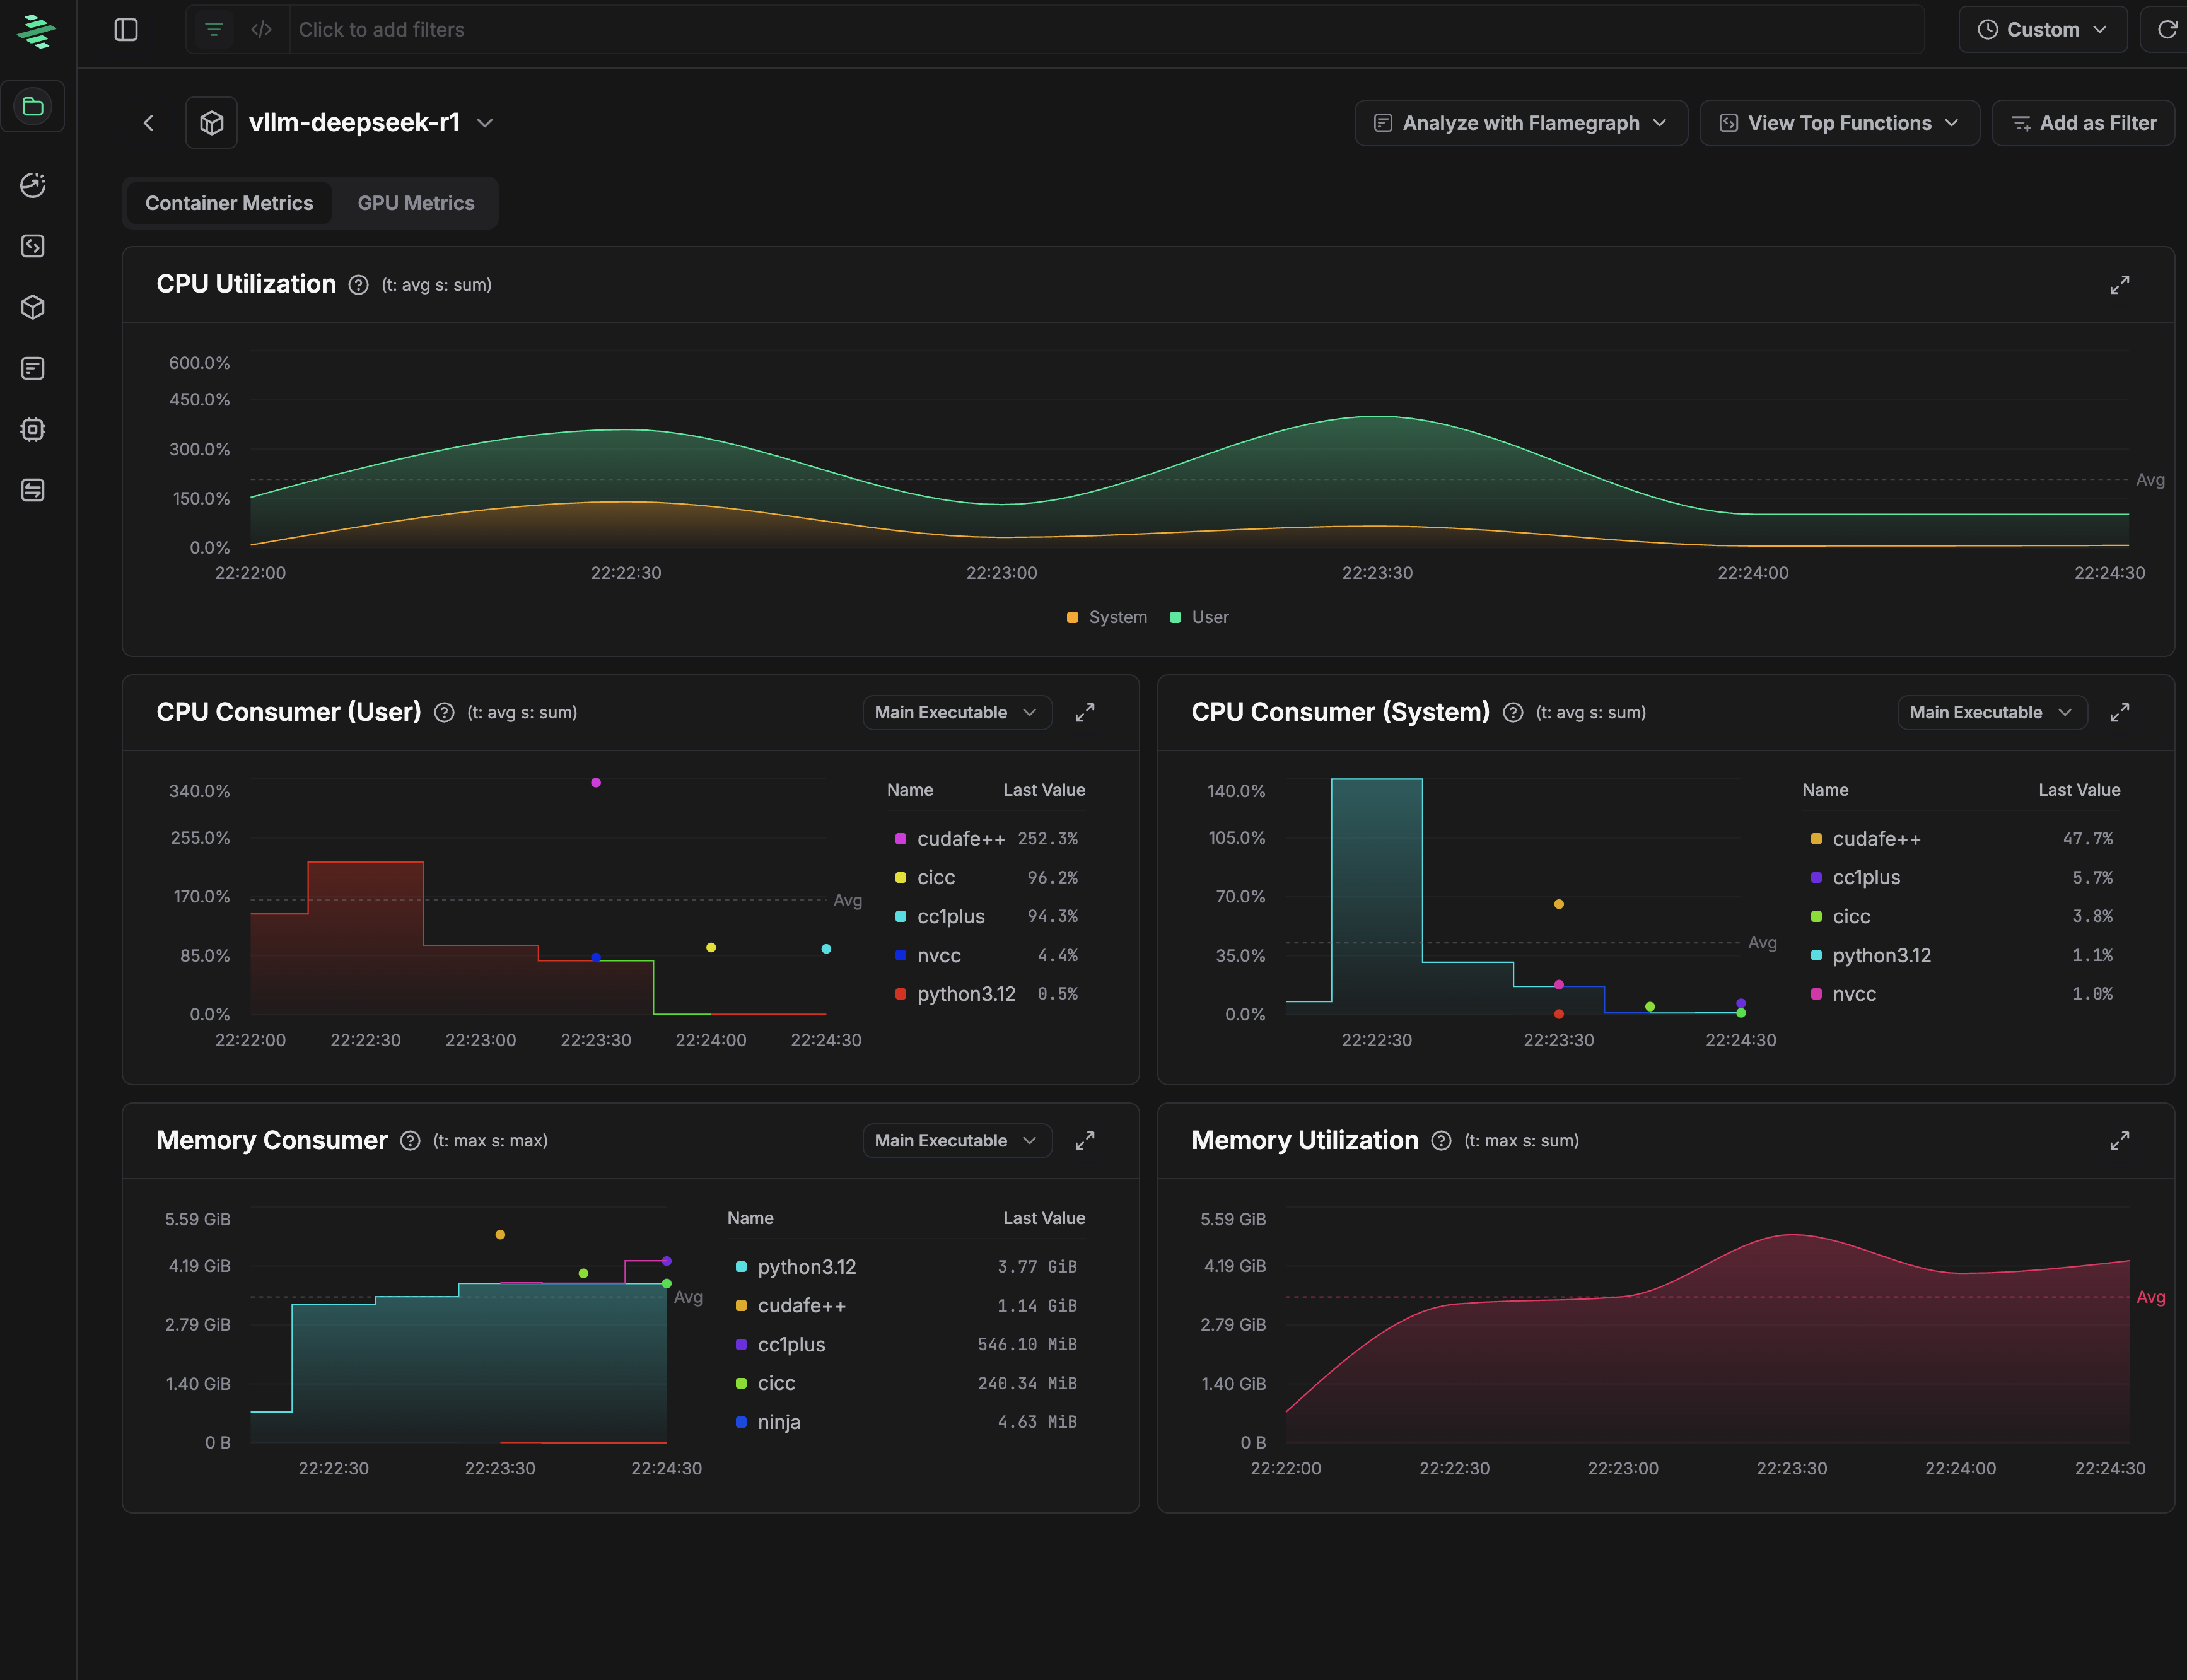Select the cube containers icon in the sidebar

click(x=33, y=307)
